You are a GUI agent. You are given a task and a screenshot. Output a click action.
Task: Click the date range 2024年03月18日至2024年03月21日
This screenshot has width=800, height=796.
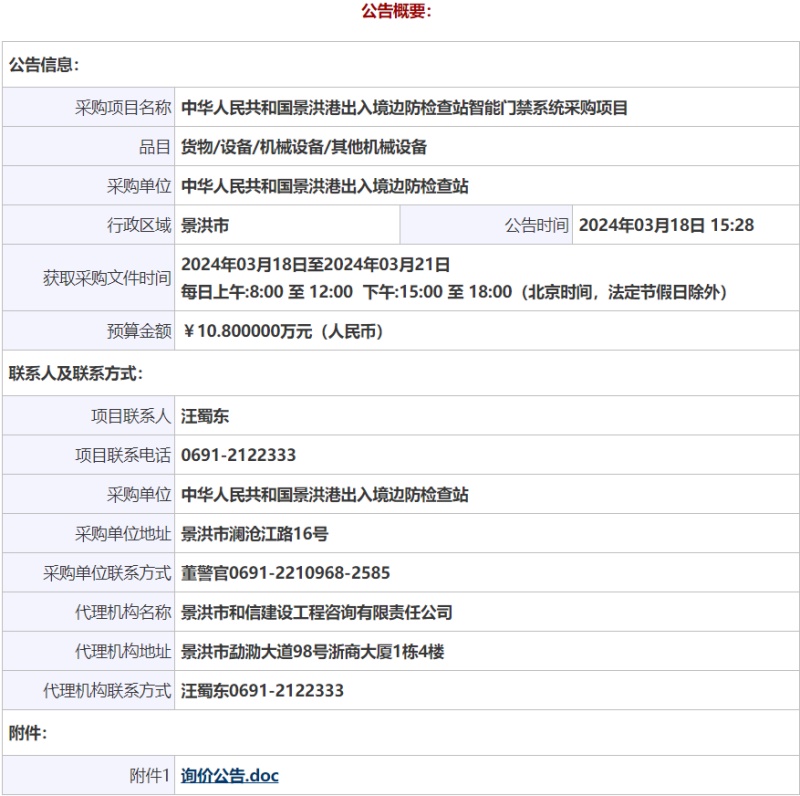click(315, 264)
